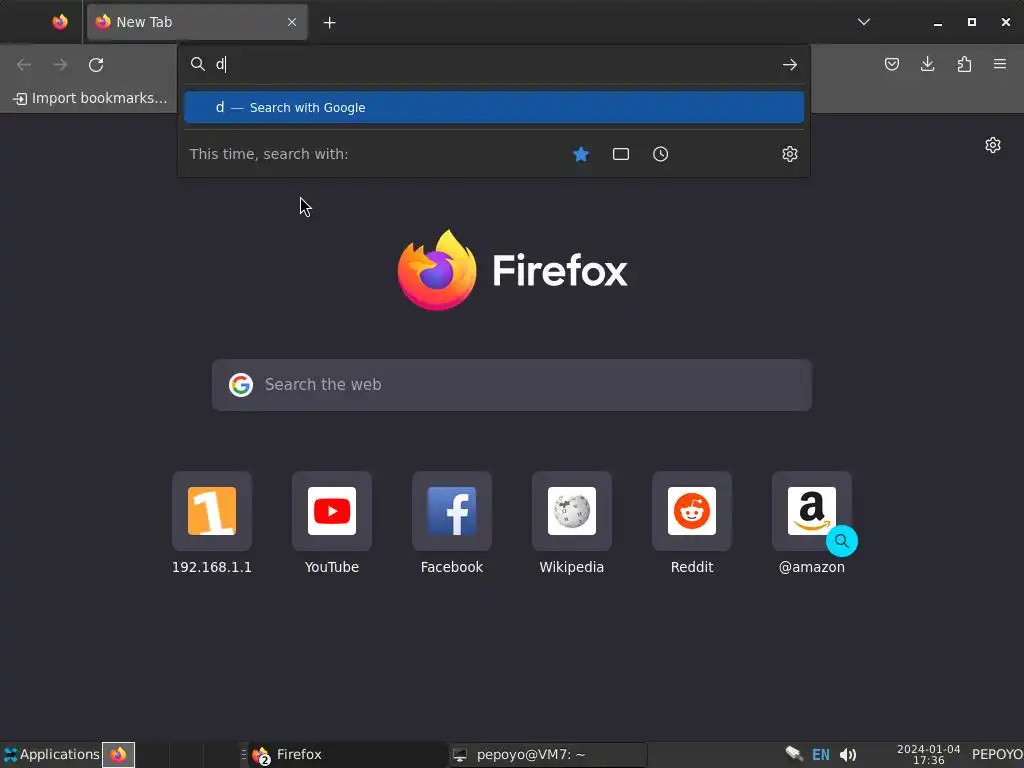
Task: Switch to pepoyo@VM7 terminal in taskbar
Action: click(x=549, y=755)
